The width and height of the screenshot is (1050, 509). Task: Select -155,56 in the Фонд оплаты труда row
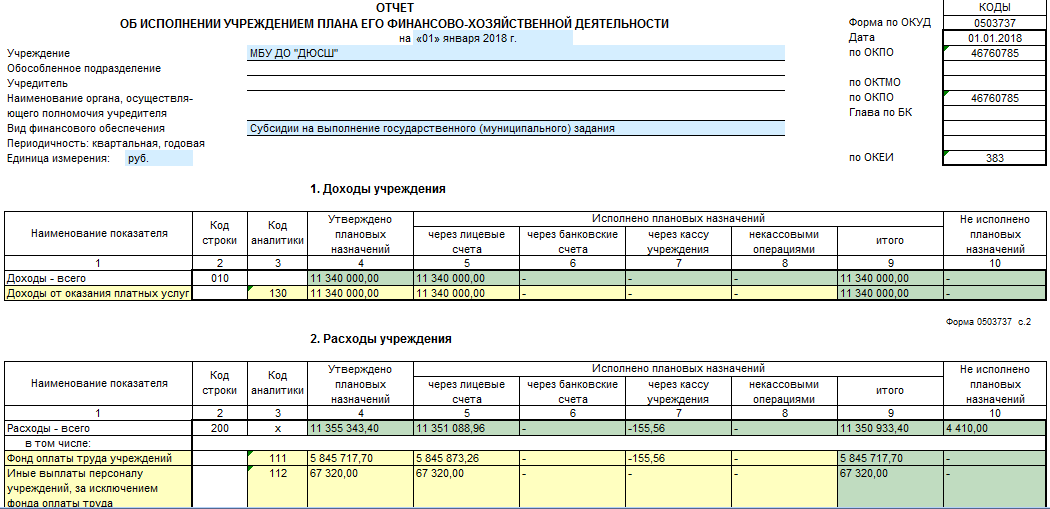(678, 459)
